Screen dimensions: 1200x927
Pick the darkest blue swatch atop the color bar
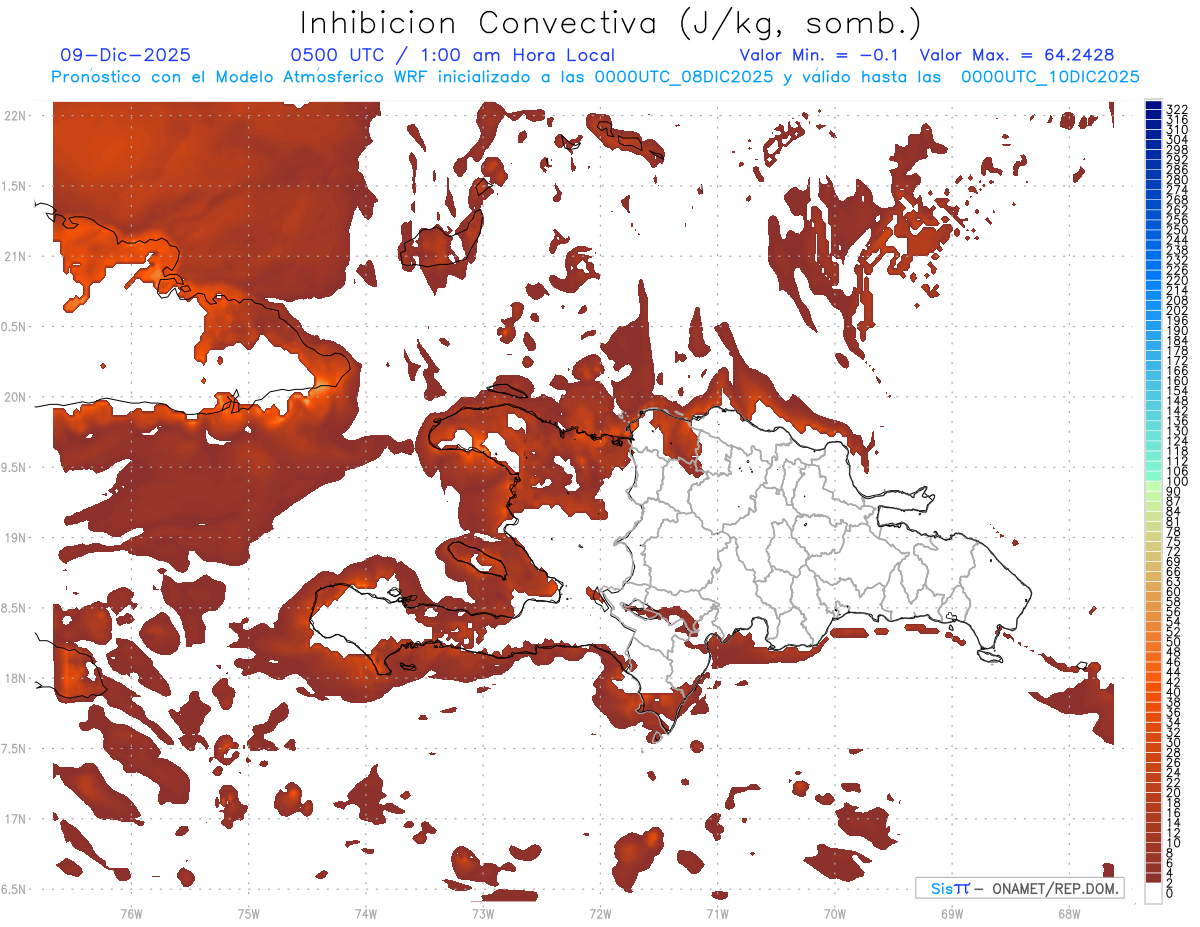[x=1153, y=104]
